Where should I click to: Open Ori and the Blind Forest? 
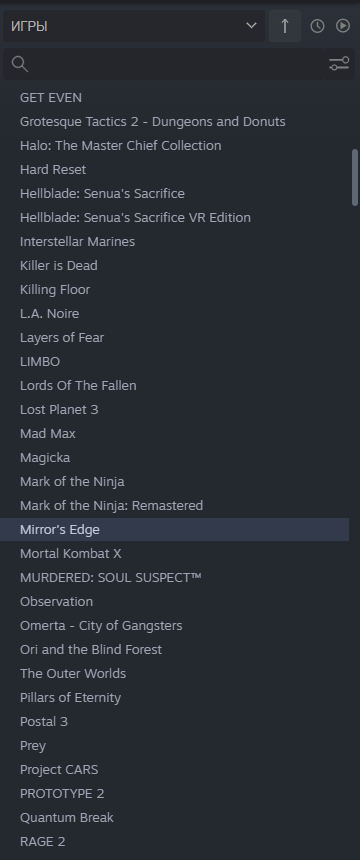pos(175,649)
